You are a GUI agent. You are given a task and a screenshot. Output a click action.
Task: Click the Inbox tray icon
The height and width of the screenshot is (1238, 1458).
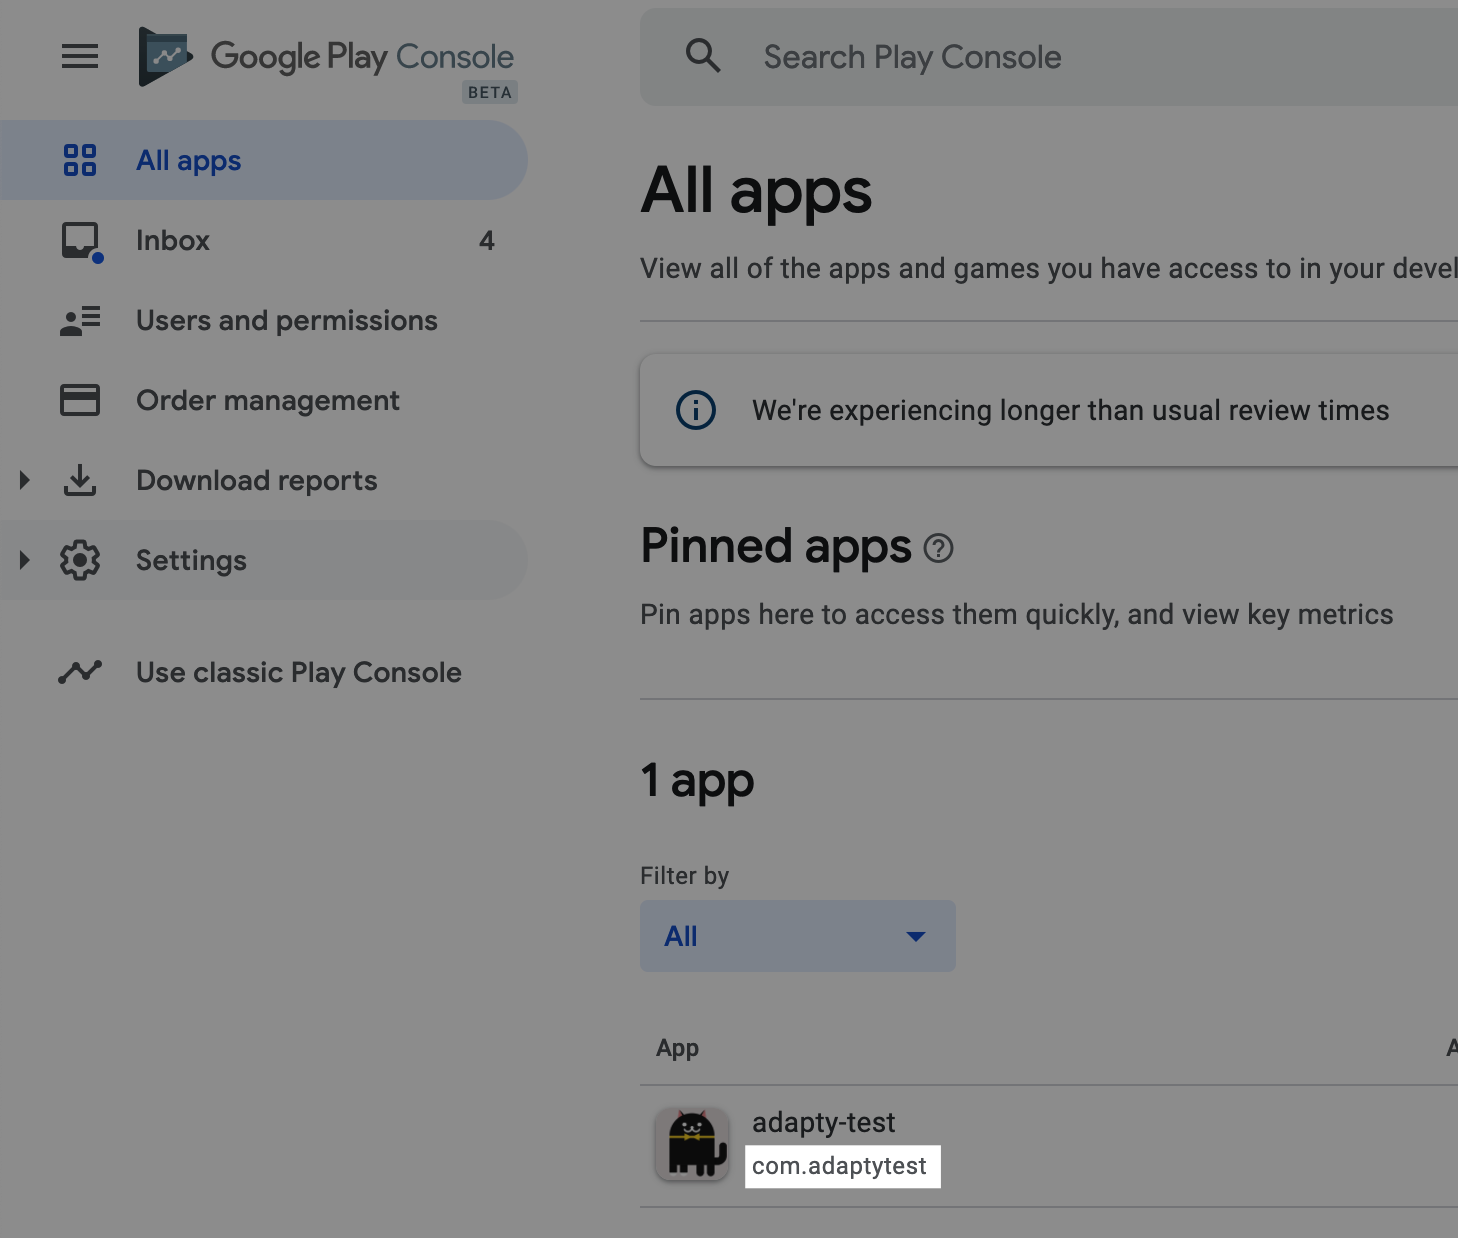tap(81, 241)
